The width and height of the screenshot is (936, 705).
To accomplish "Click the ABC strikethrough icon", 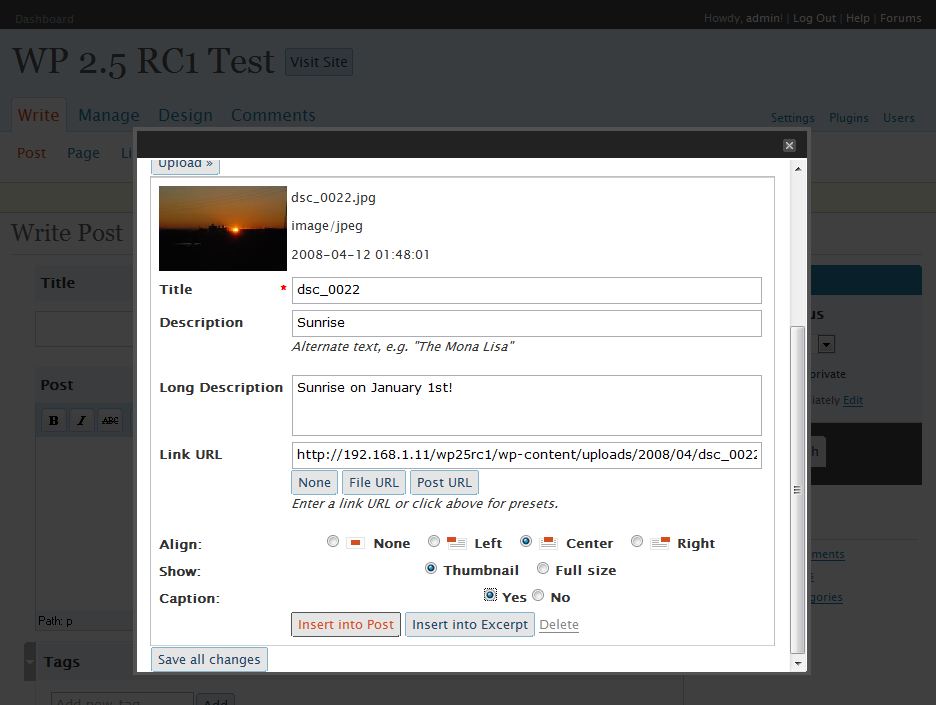I will tap(110, 420).
